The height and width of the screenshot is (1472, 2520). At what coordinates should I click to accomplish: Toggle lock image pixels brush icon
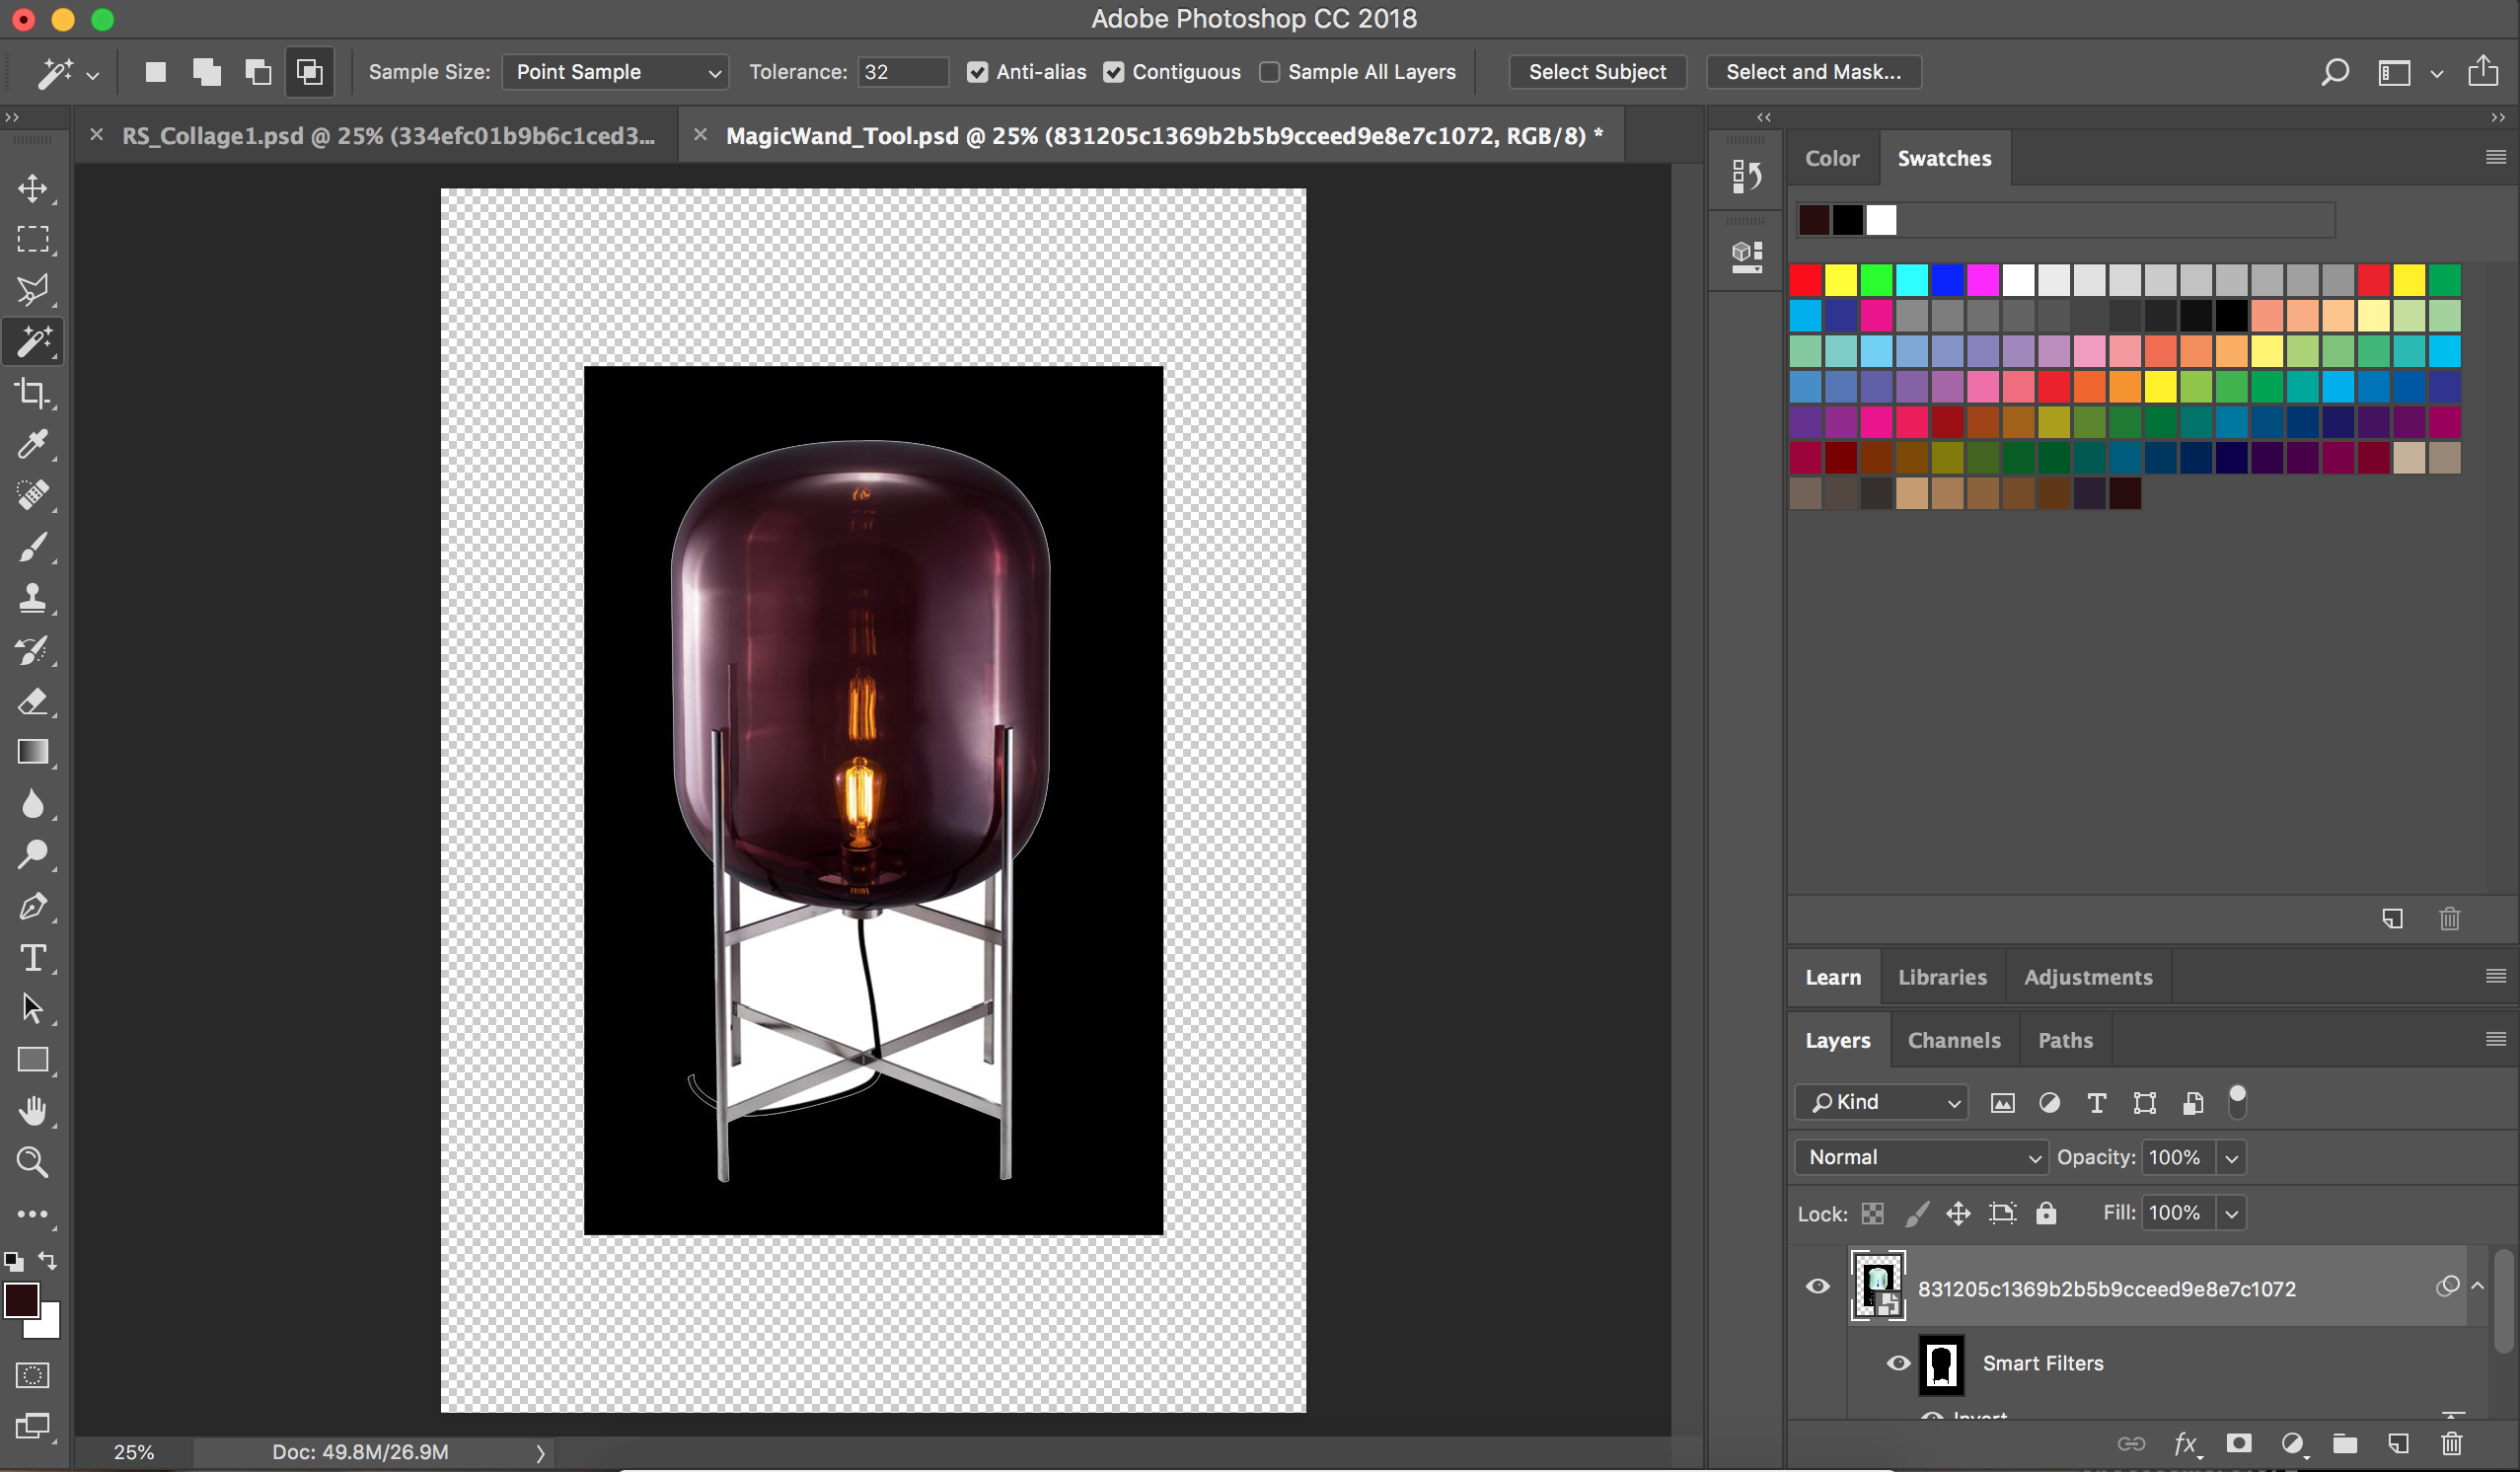pos(1916,1213)
